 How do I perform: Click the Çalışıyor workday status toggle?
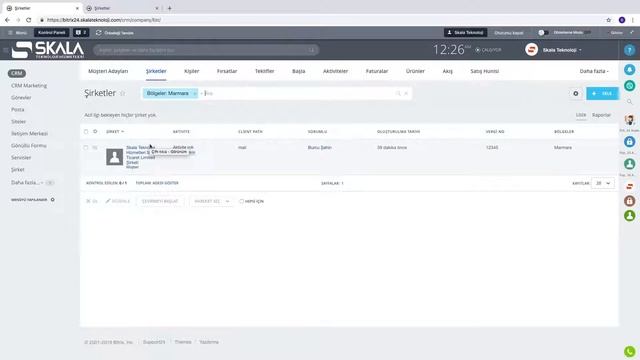tap(488, 50)
